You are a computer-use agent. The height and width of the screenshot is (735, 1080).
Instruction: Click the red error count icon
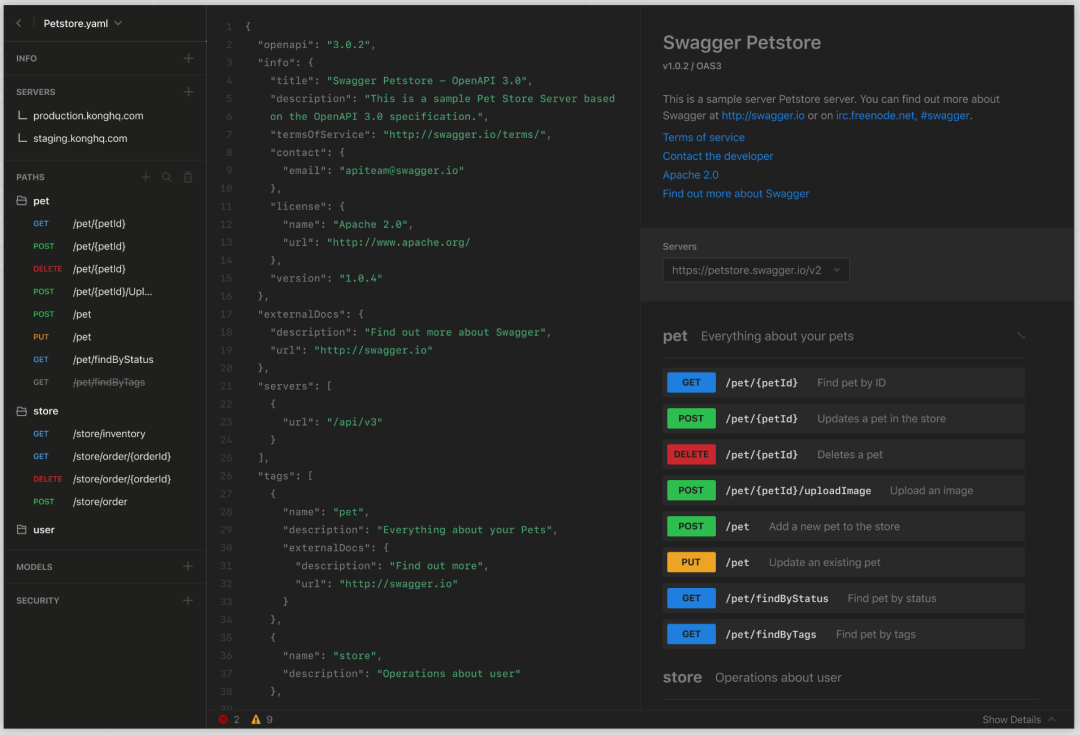(x=223, y=719)
